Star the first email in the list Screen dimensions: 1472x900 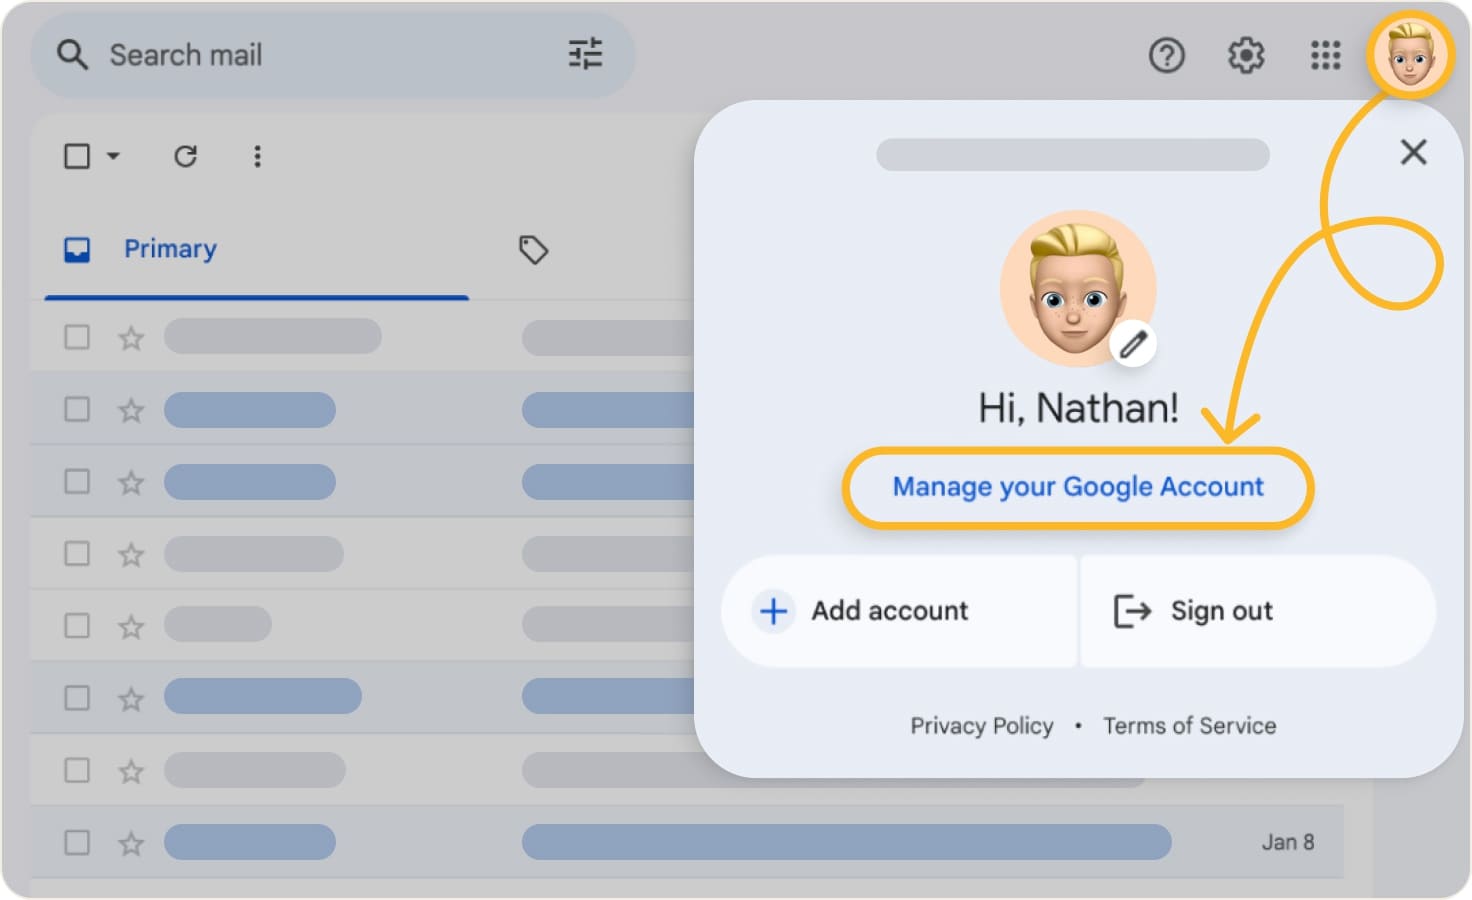pos(130,338)
